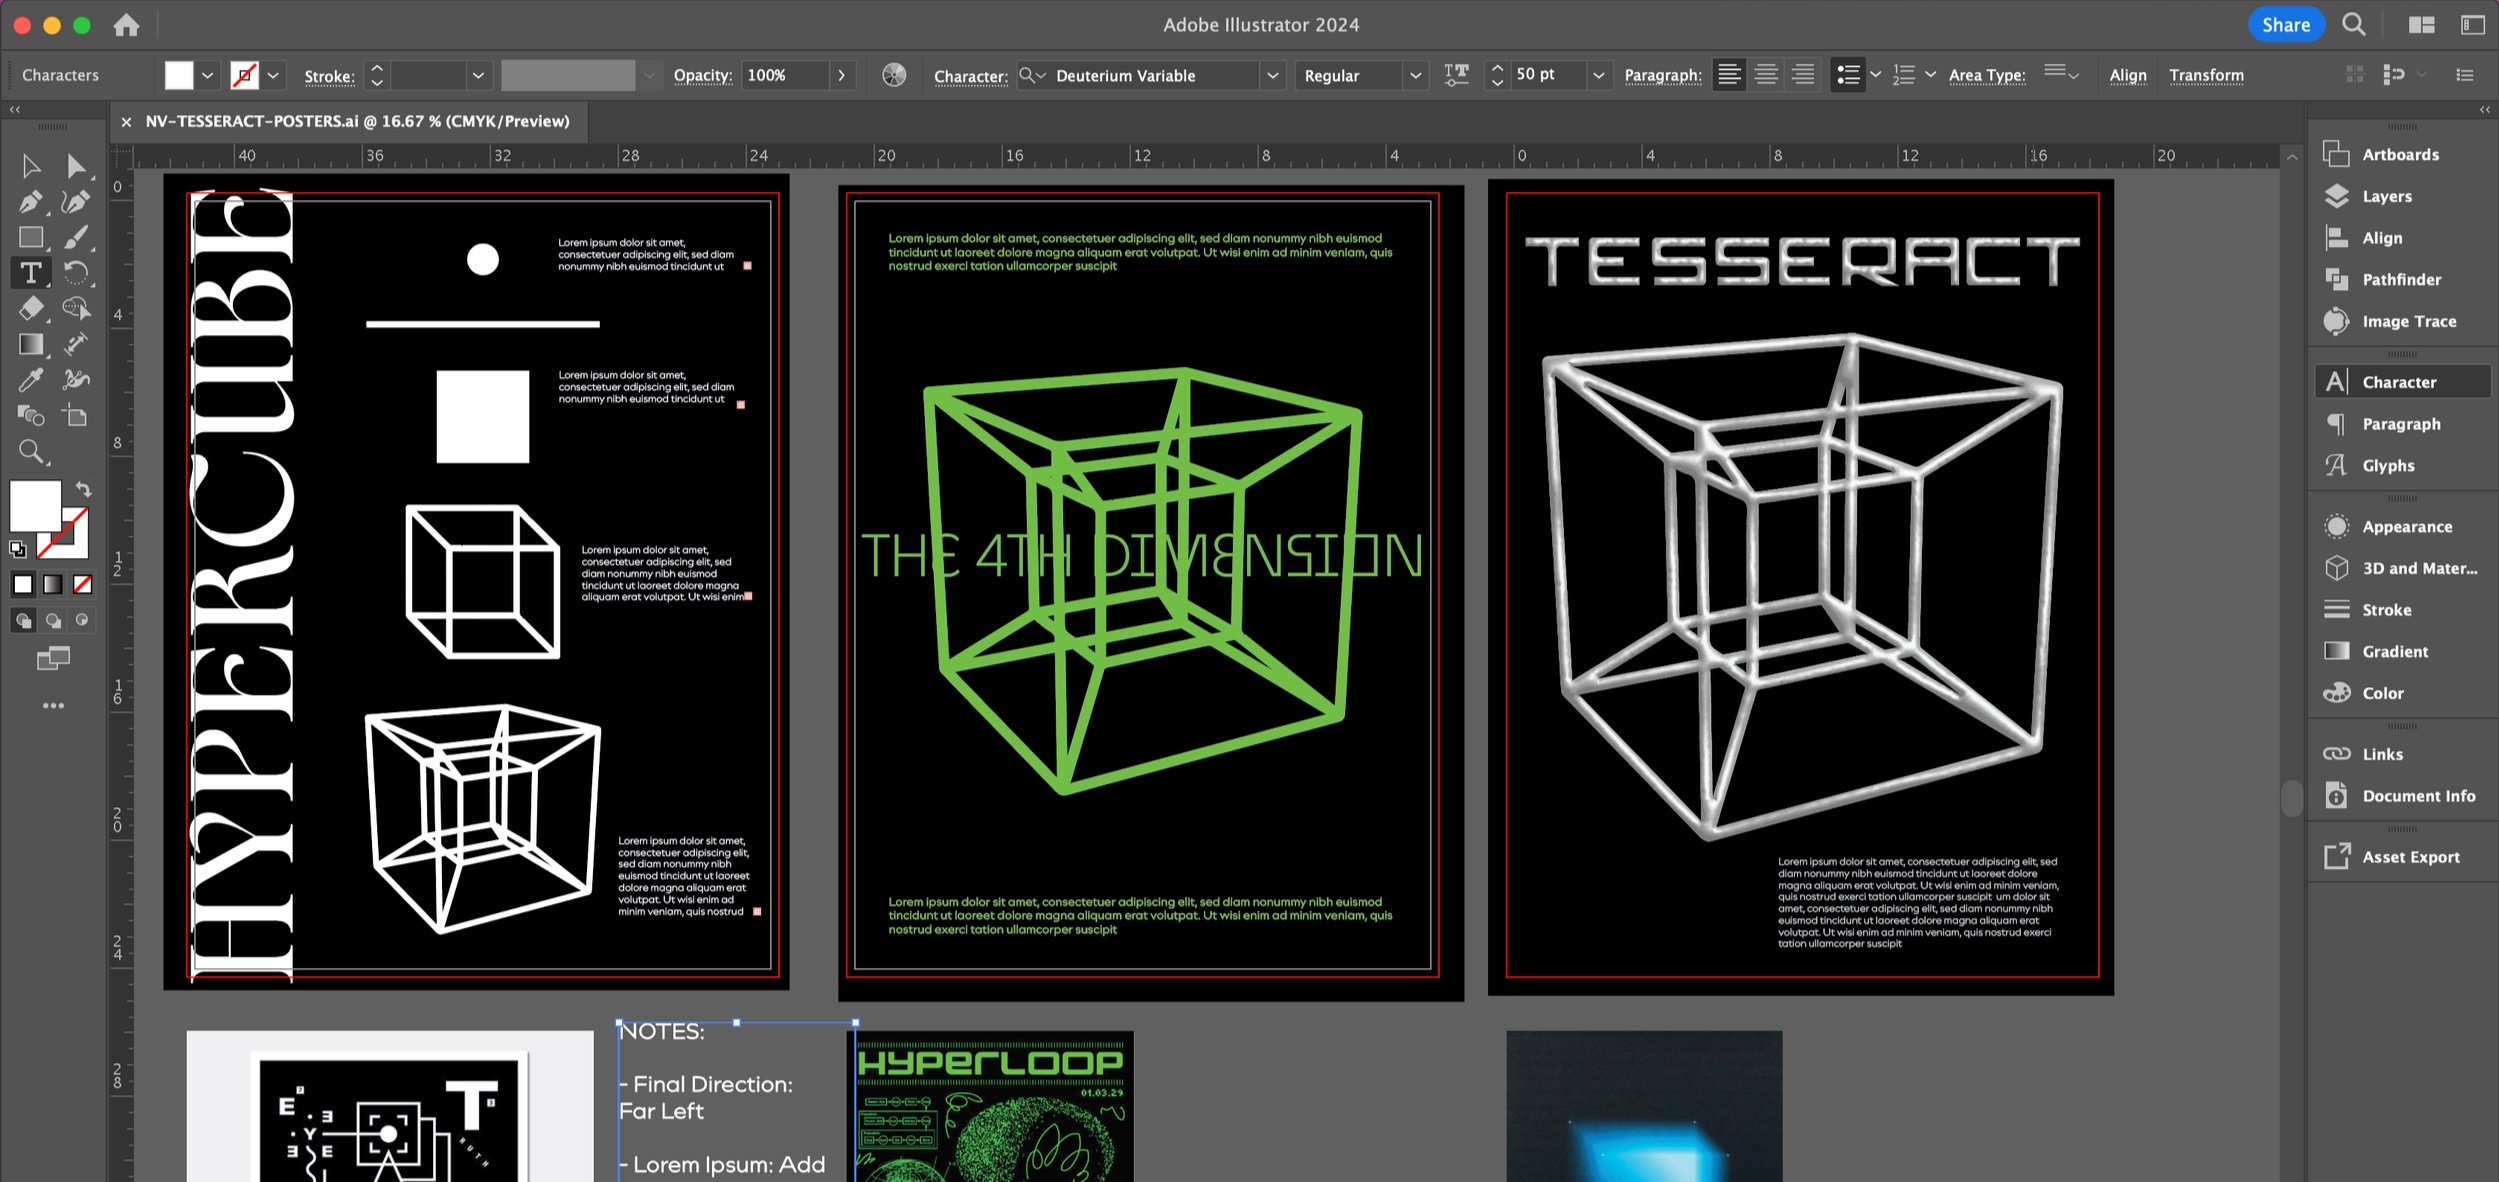Select the Rectangle tool
The image size is (2499, 1182).
pos(31,238)
